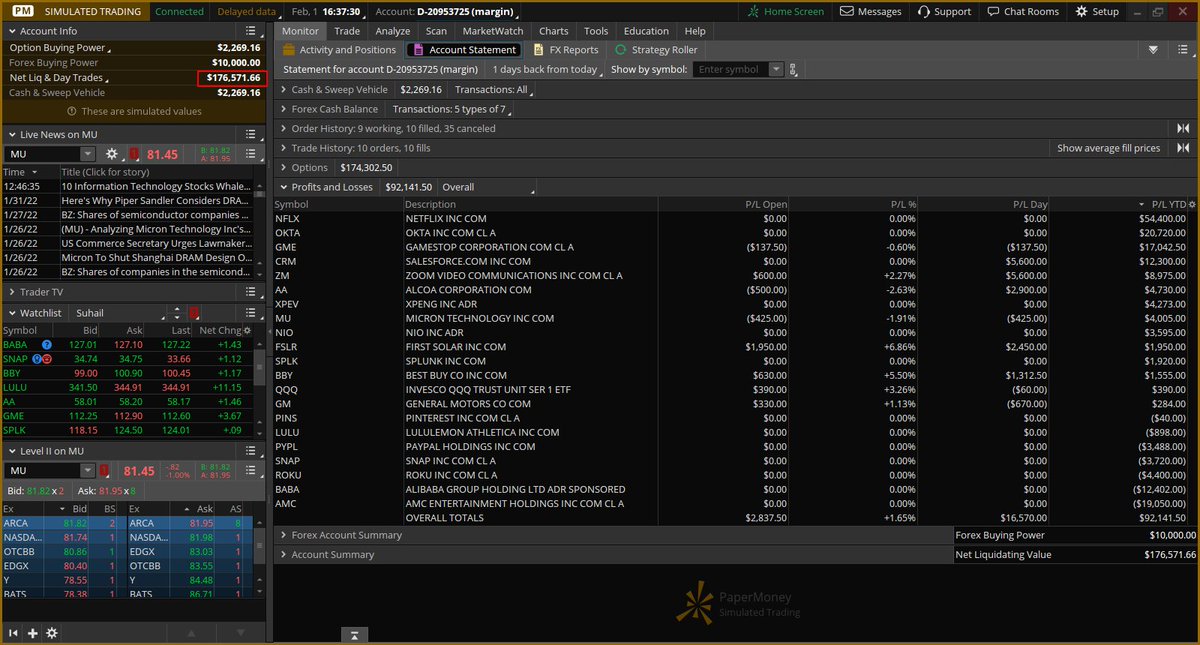This screenshot has width=1200, height=645.
Task: Click Live News settings gear icon
Action: tap(112, 154)
